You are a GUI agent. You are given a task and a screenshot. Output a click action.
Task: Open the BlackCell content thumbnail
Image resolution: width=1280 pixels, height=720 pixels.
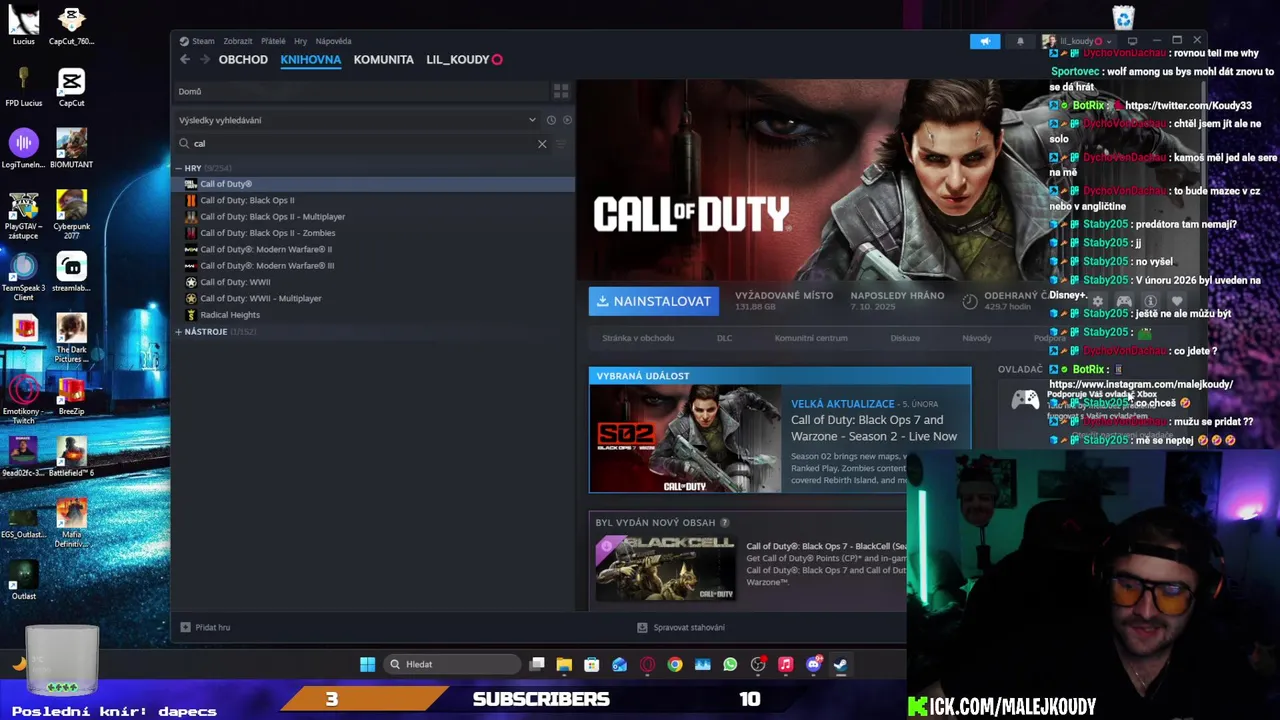665,568
